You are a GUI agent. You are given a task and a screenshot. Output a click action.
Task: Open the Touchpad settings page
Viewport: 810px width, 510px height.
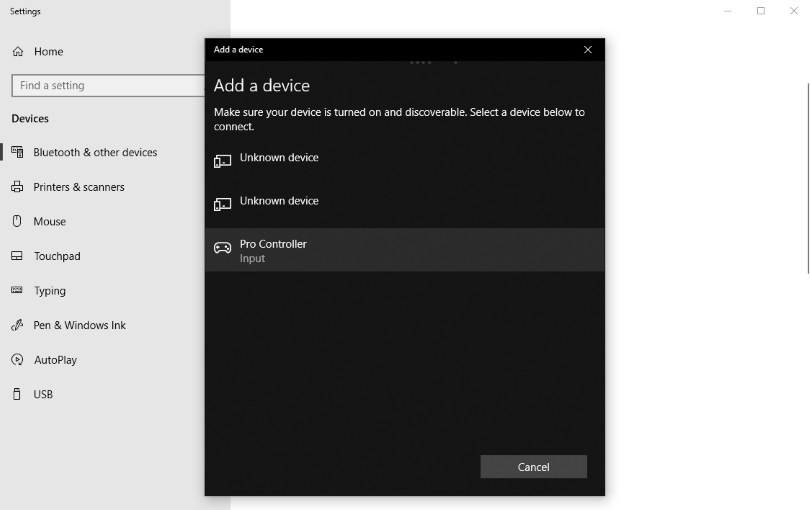click(57, 256)
